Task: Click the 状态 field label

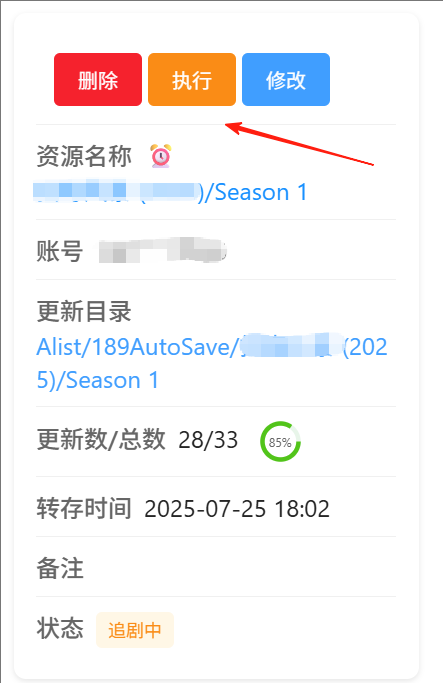Action: tap(60, 628)
